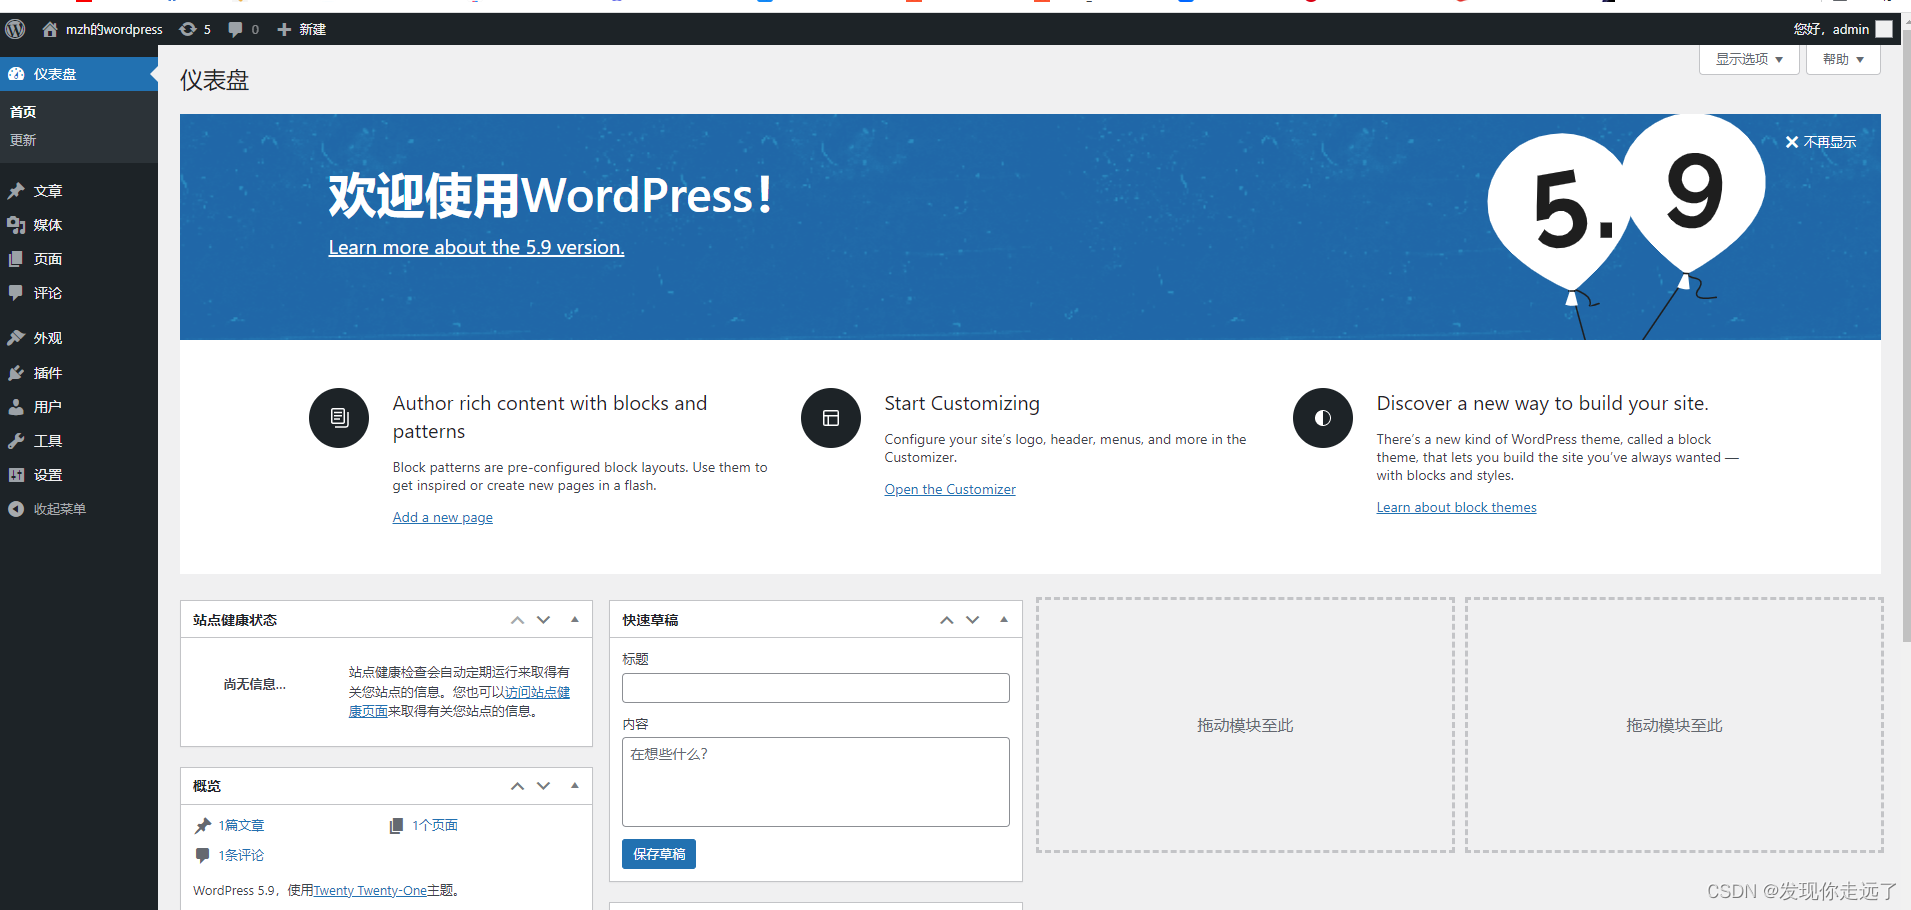The width and height of the screenshot is (1911, 910).
Task: Open the updates icon showing 5
Action: click(x=187, y=29)
